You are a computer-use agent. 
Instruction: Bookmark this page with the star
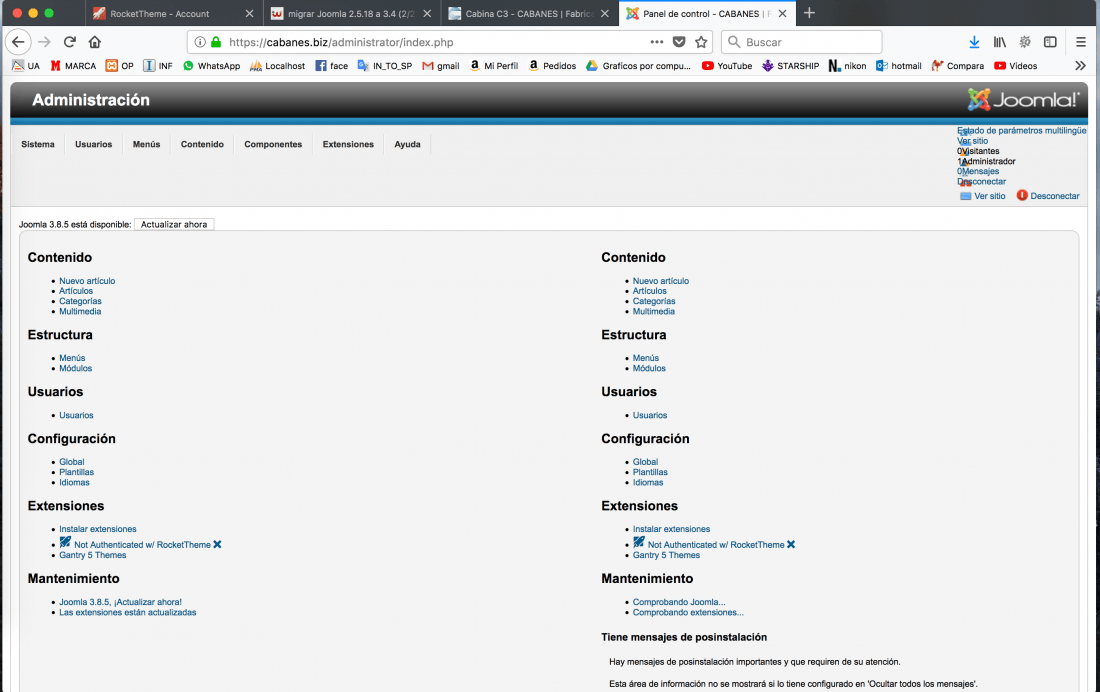tap(701, 42)
